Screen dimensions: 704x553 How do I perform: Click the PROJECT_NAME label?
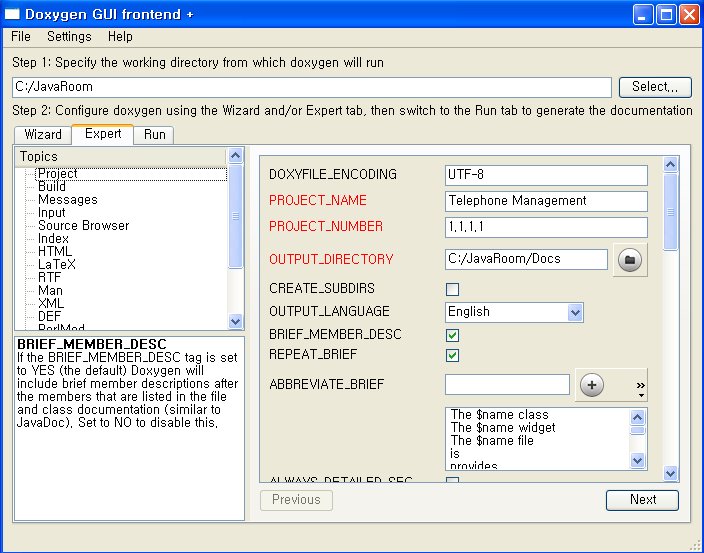tap(317, 201)
